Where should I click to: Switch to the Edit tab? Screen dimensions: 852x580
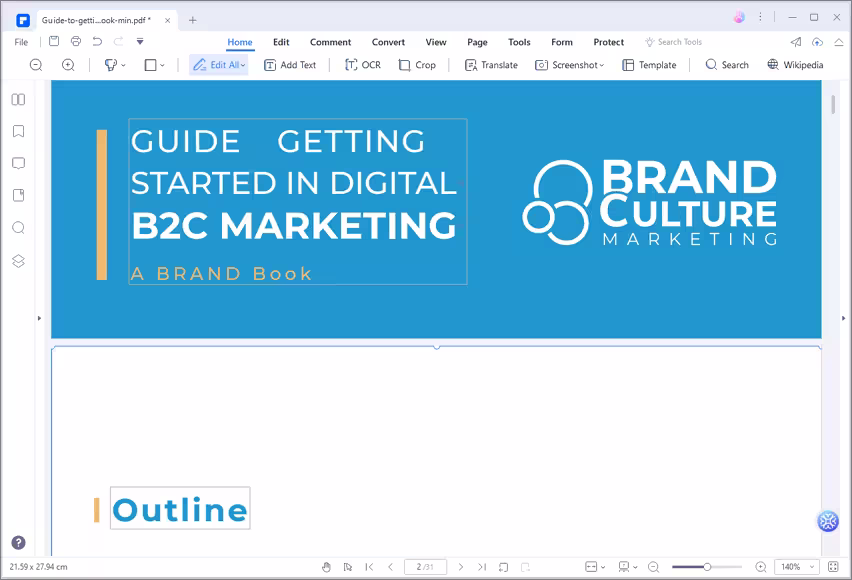[x=281, y=42]
